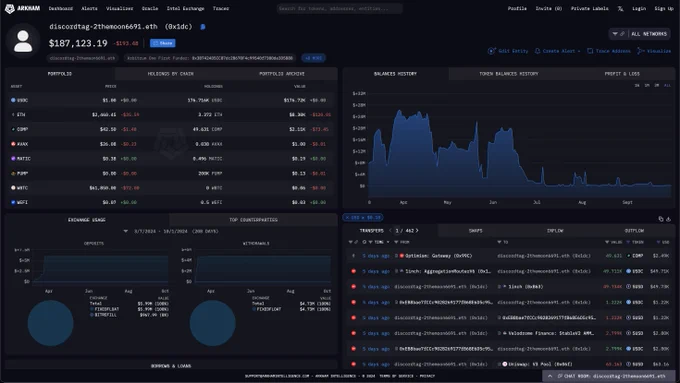
Task: Select the 1W chart range
Action: click(637, 85)
